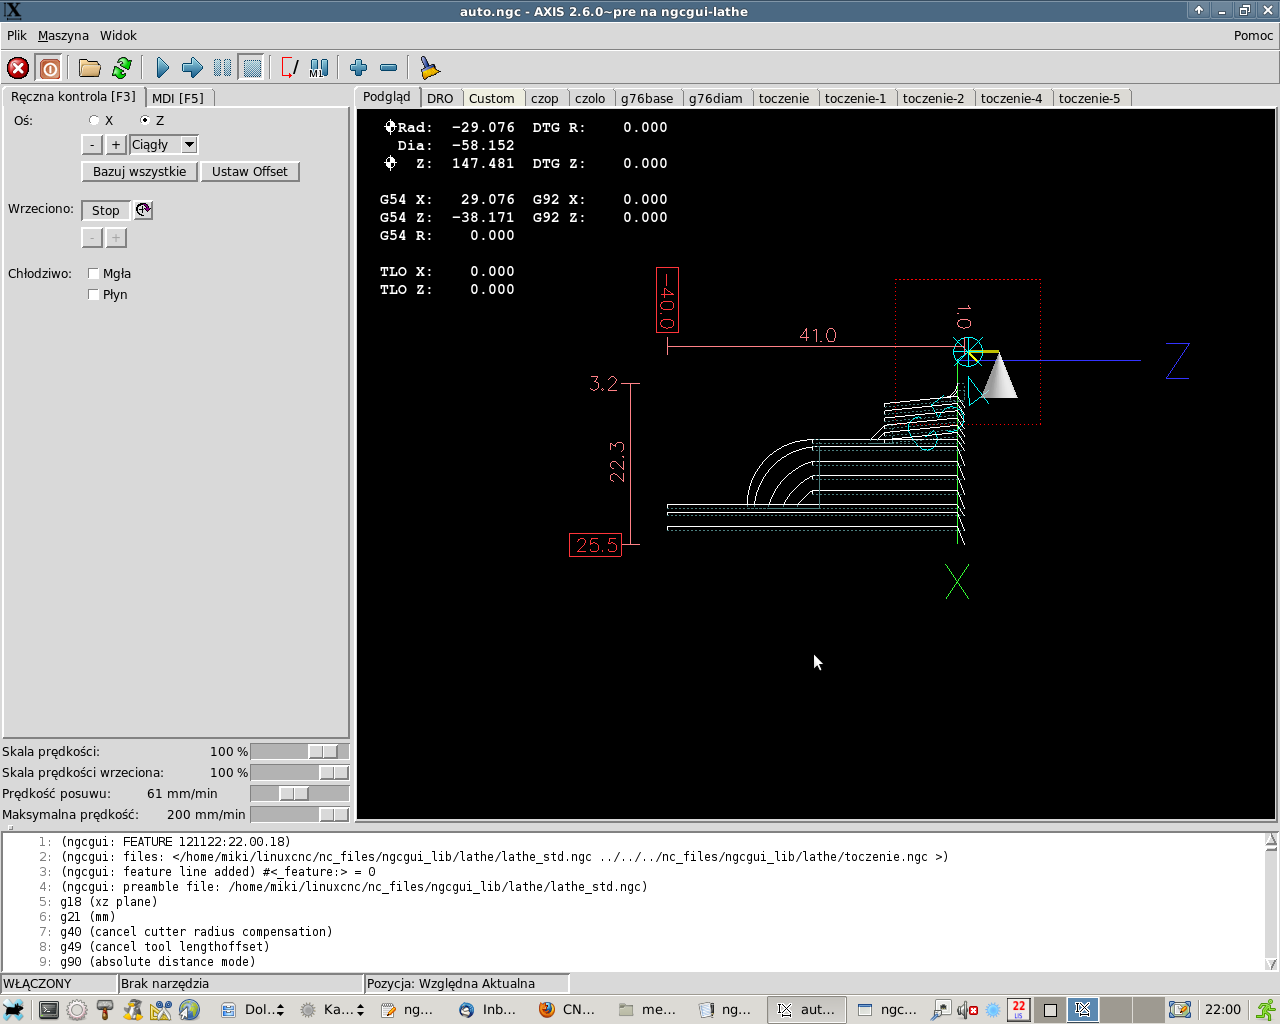Run the program with play icon

163,68
